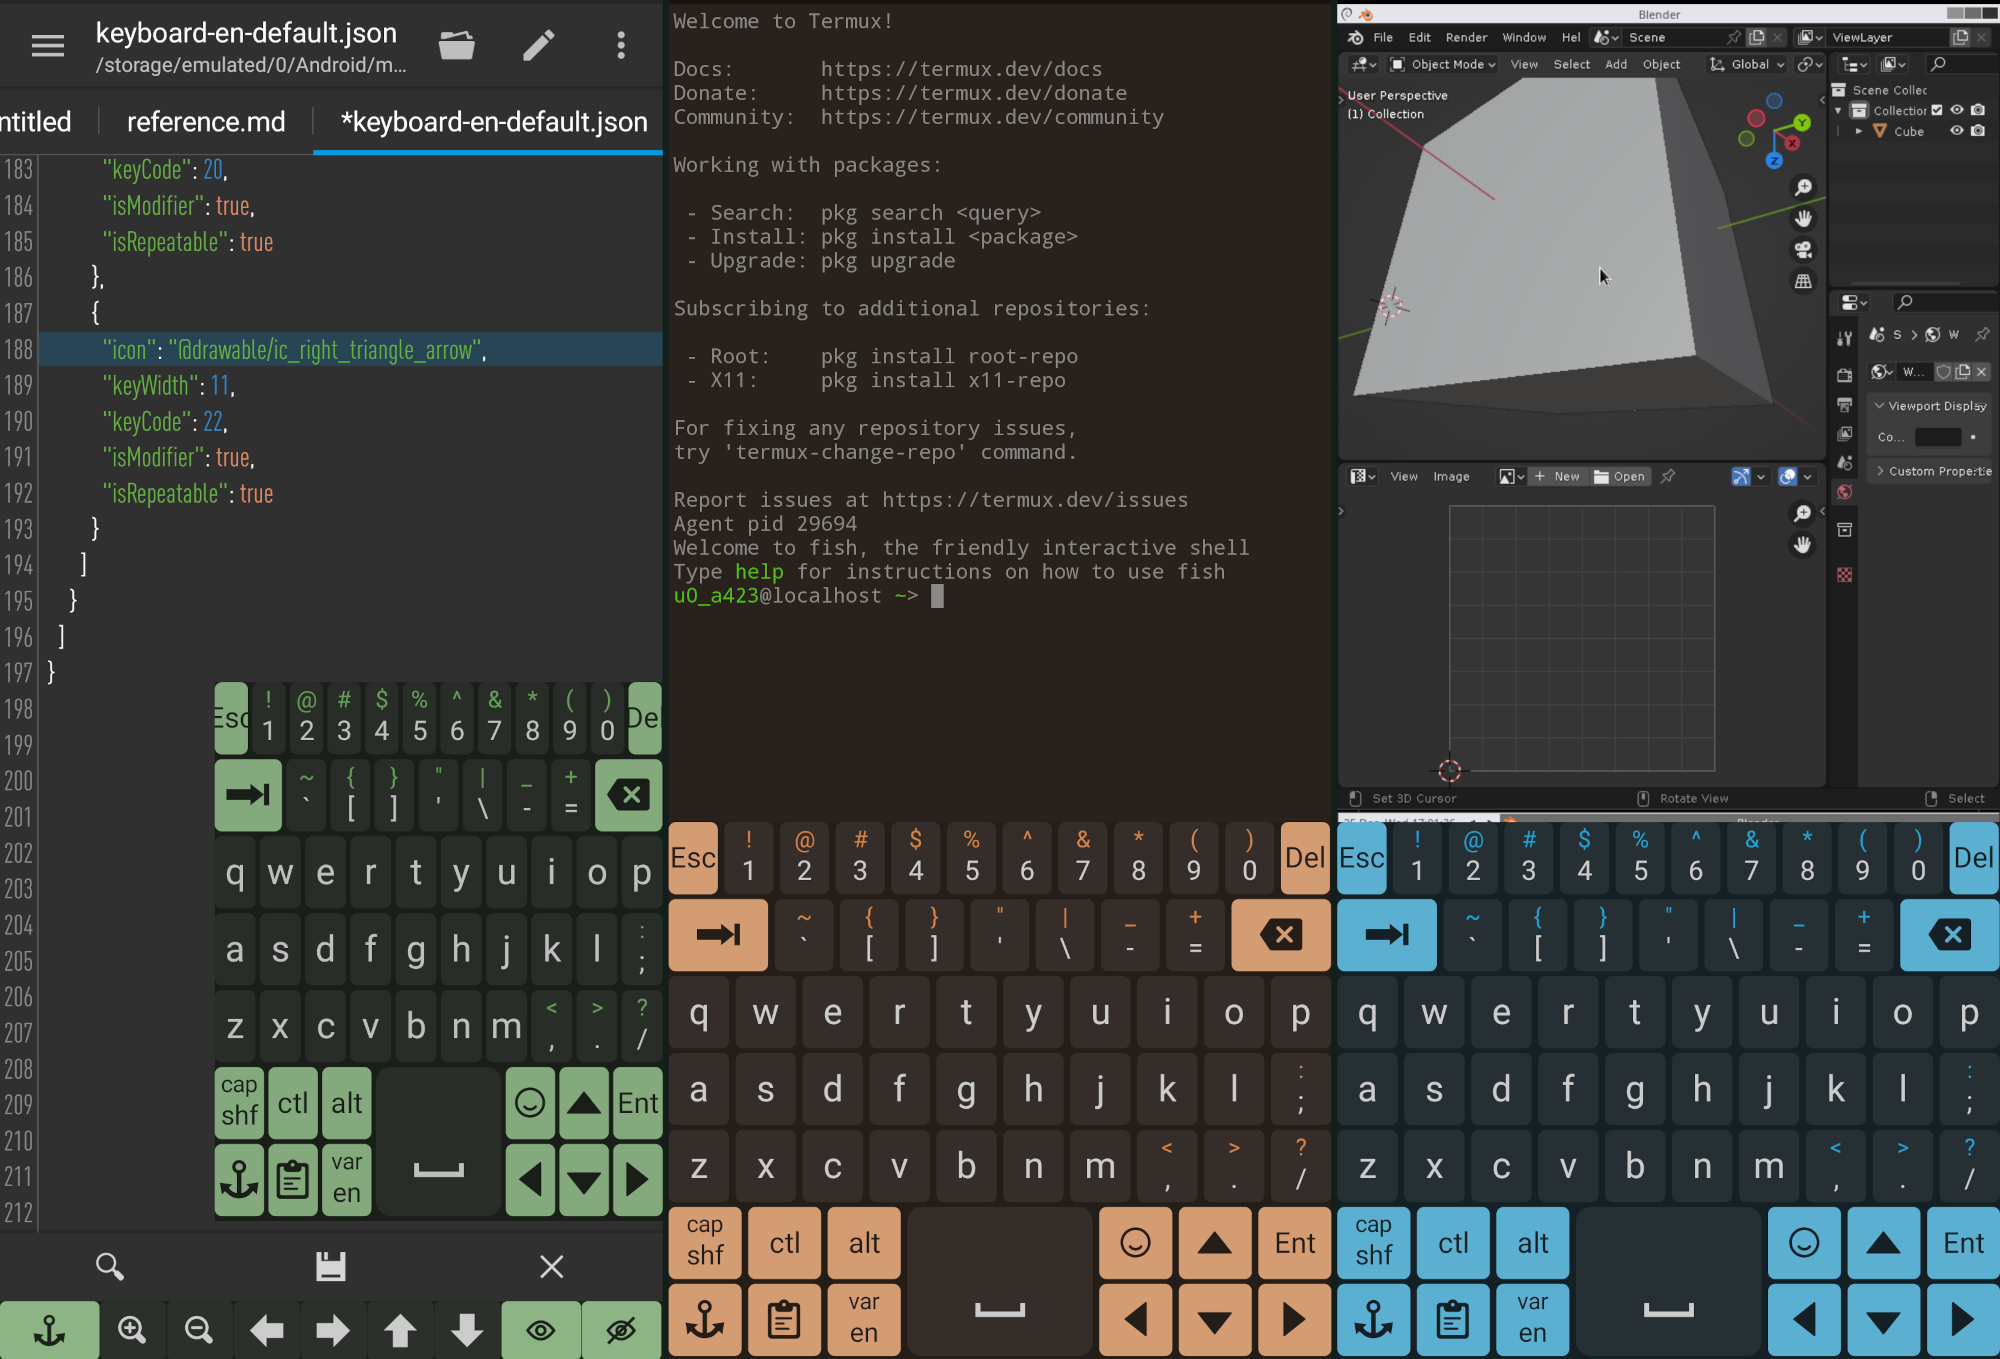Disable Collection in renders via camera icon

1978,110
